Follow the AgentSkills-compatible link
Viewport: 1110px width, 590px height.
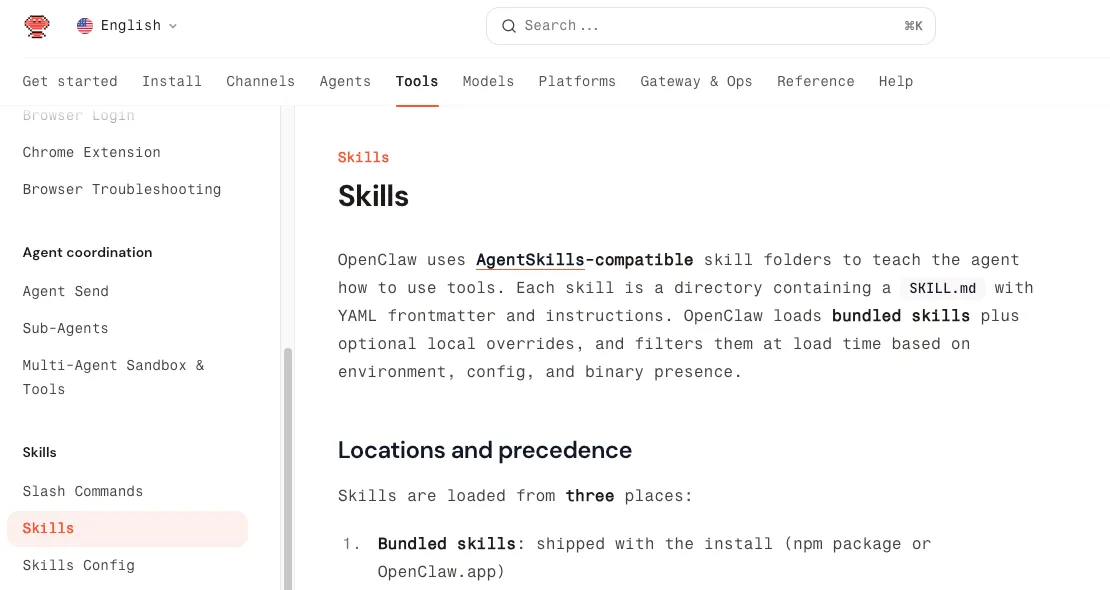(584, 260)
